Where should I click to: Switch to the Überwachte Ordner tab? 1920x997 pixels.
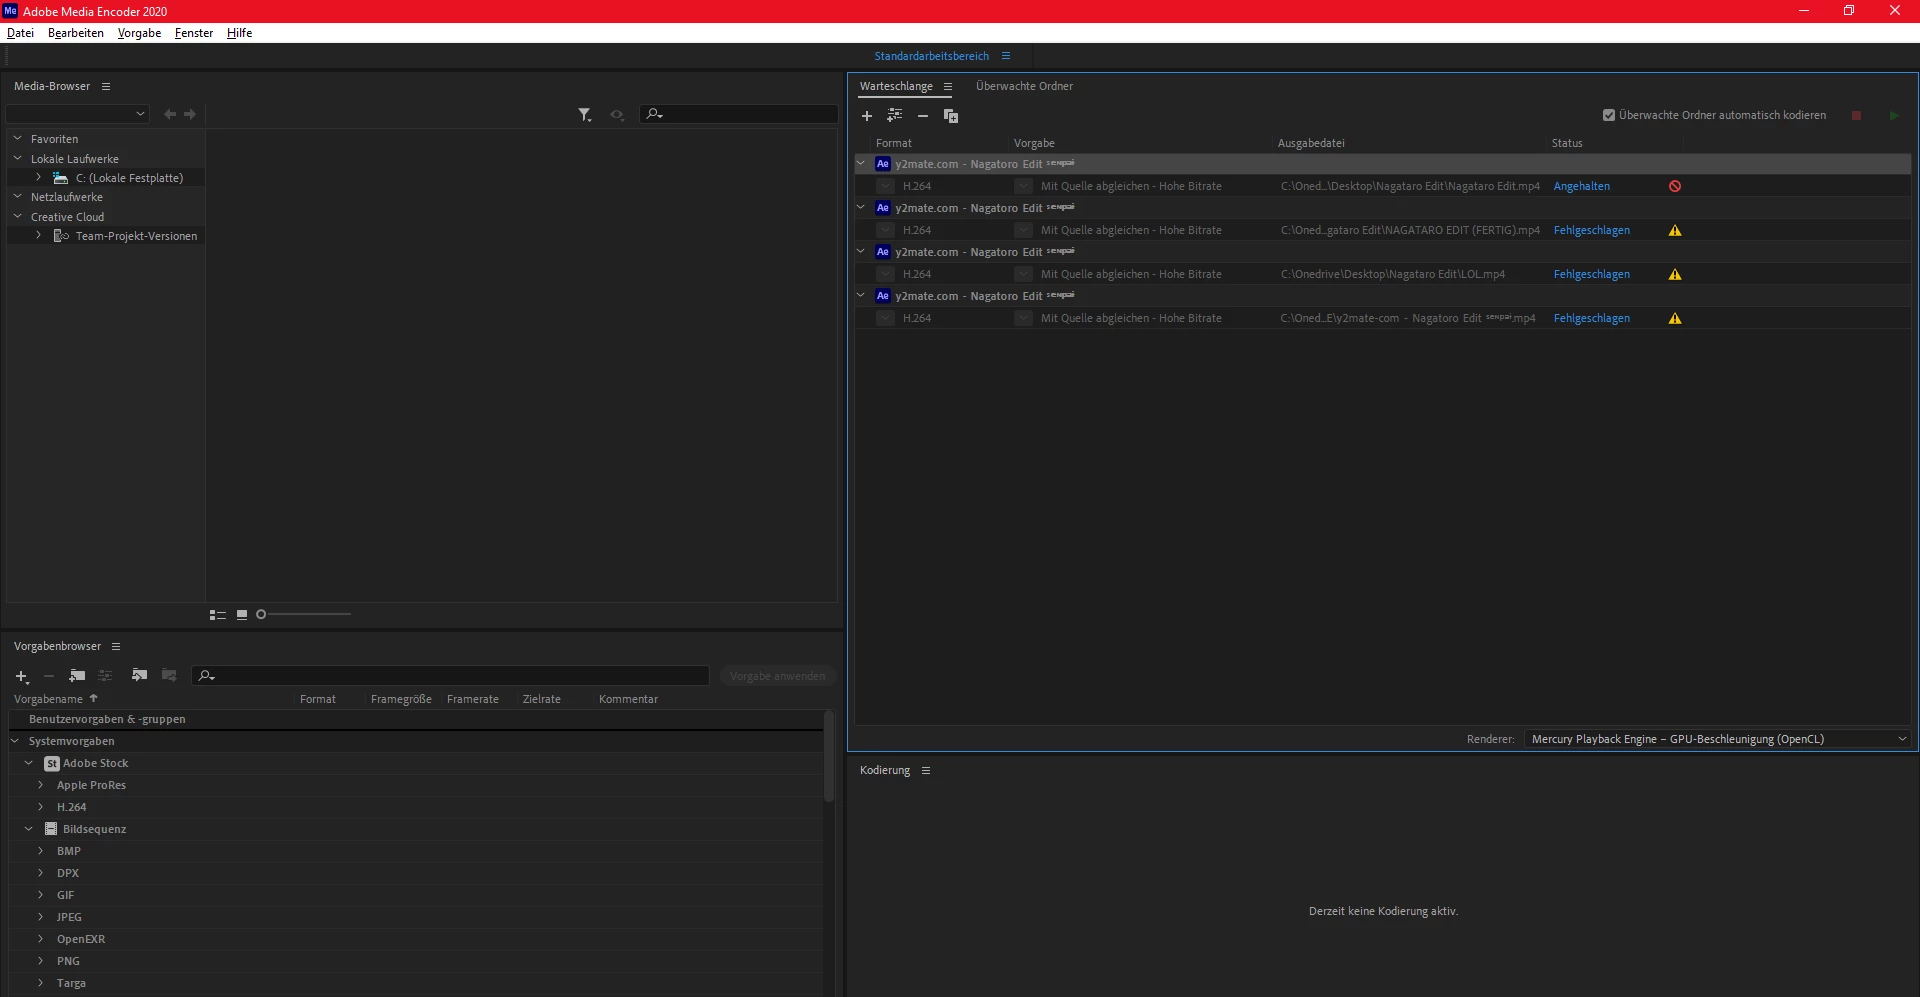tap(1024, 87)
